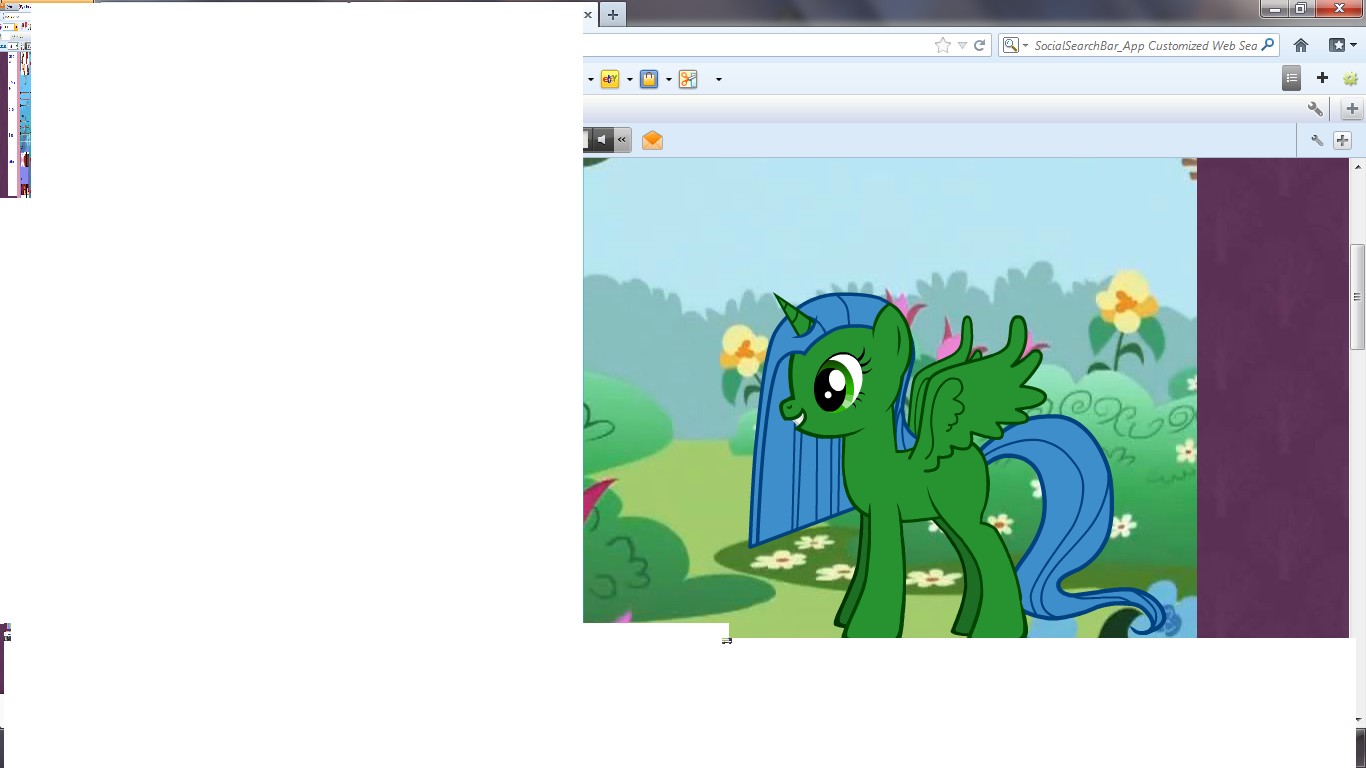Click the scissors clipping toolbar icon
Image resolution: width=1366 pixels, height=768 pixels.
pos(688,79)
